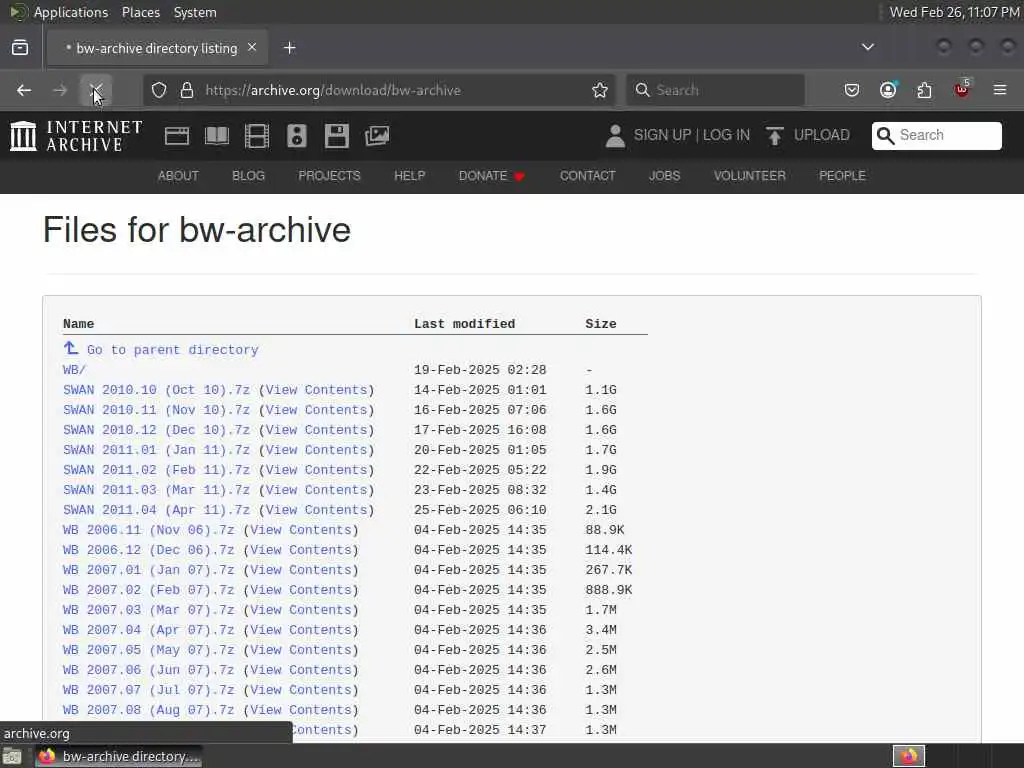The width and height of the screenshot is (1024, 768).
Task: Open the DONATE nav item
Action: pos(492,176)
